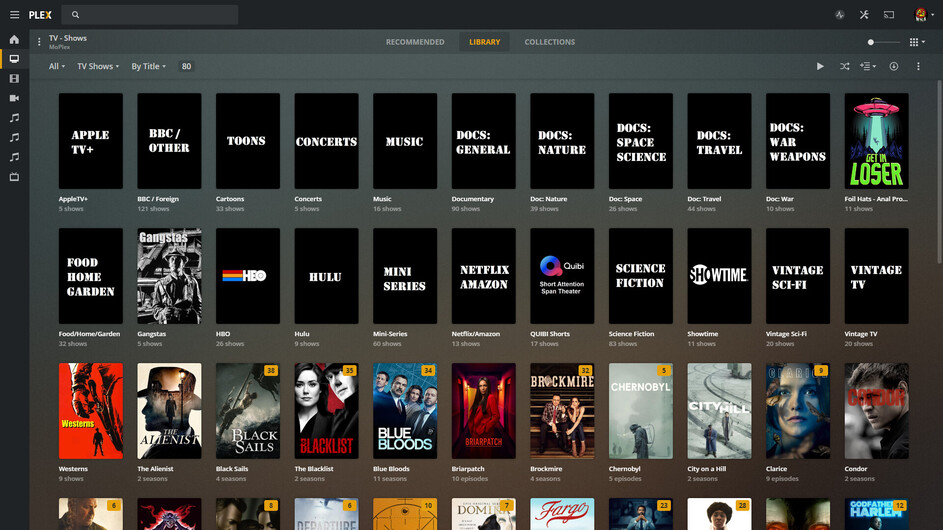The height and width of the screenshot is (530, 943).
Task: Click the Plex logo
Action: coord(40,14)
